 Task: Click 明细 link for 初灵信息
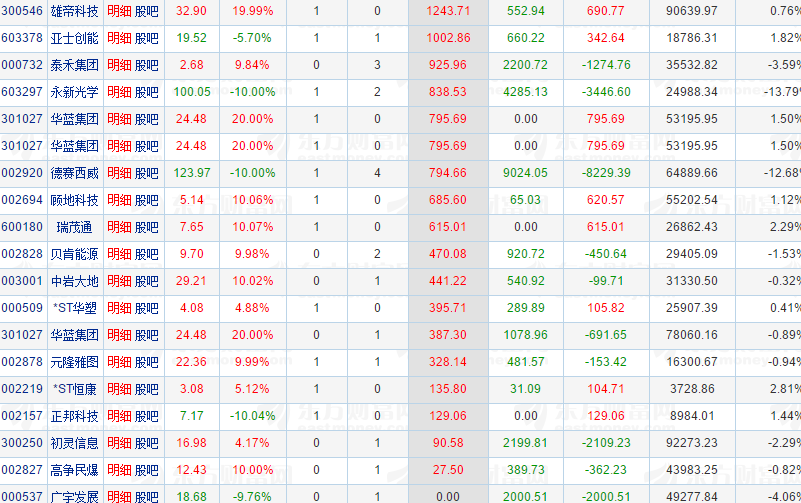[x=119, y=443]
